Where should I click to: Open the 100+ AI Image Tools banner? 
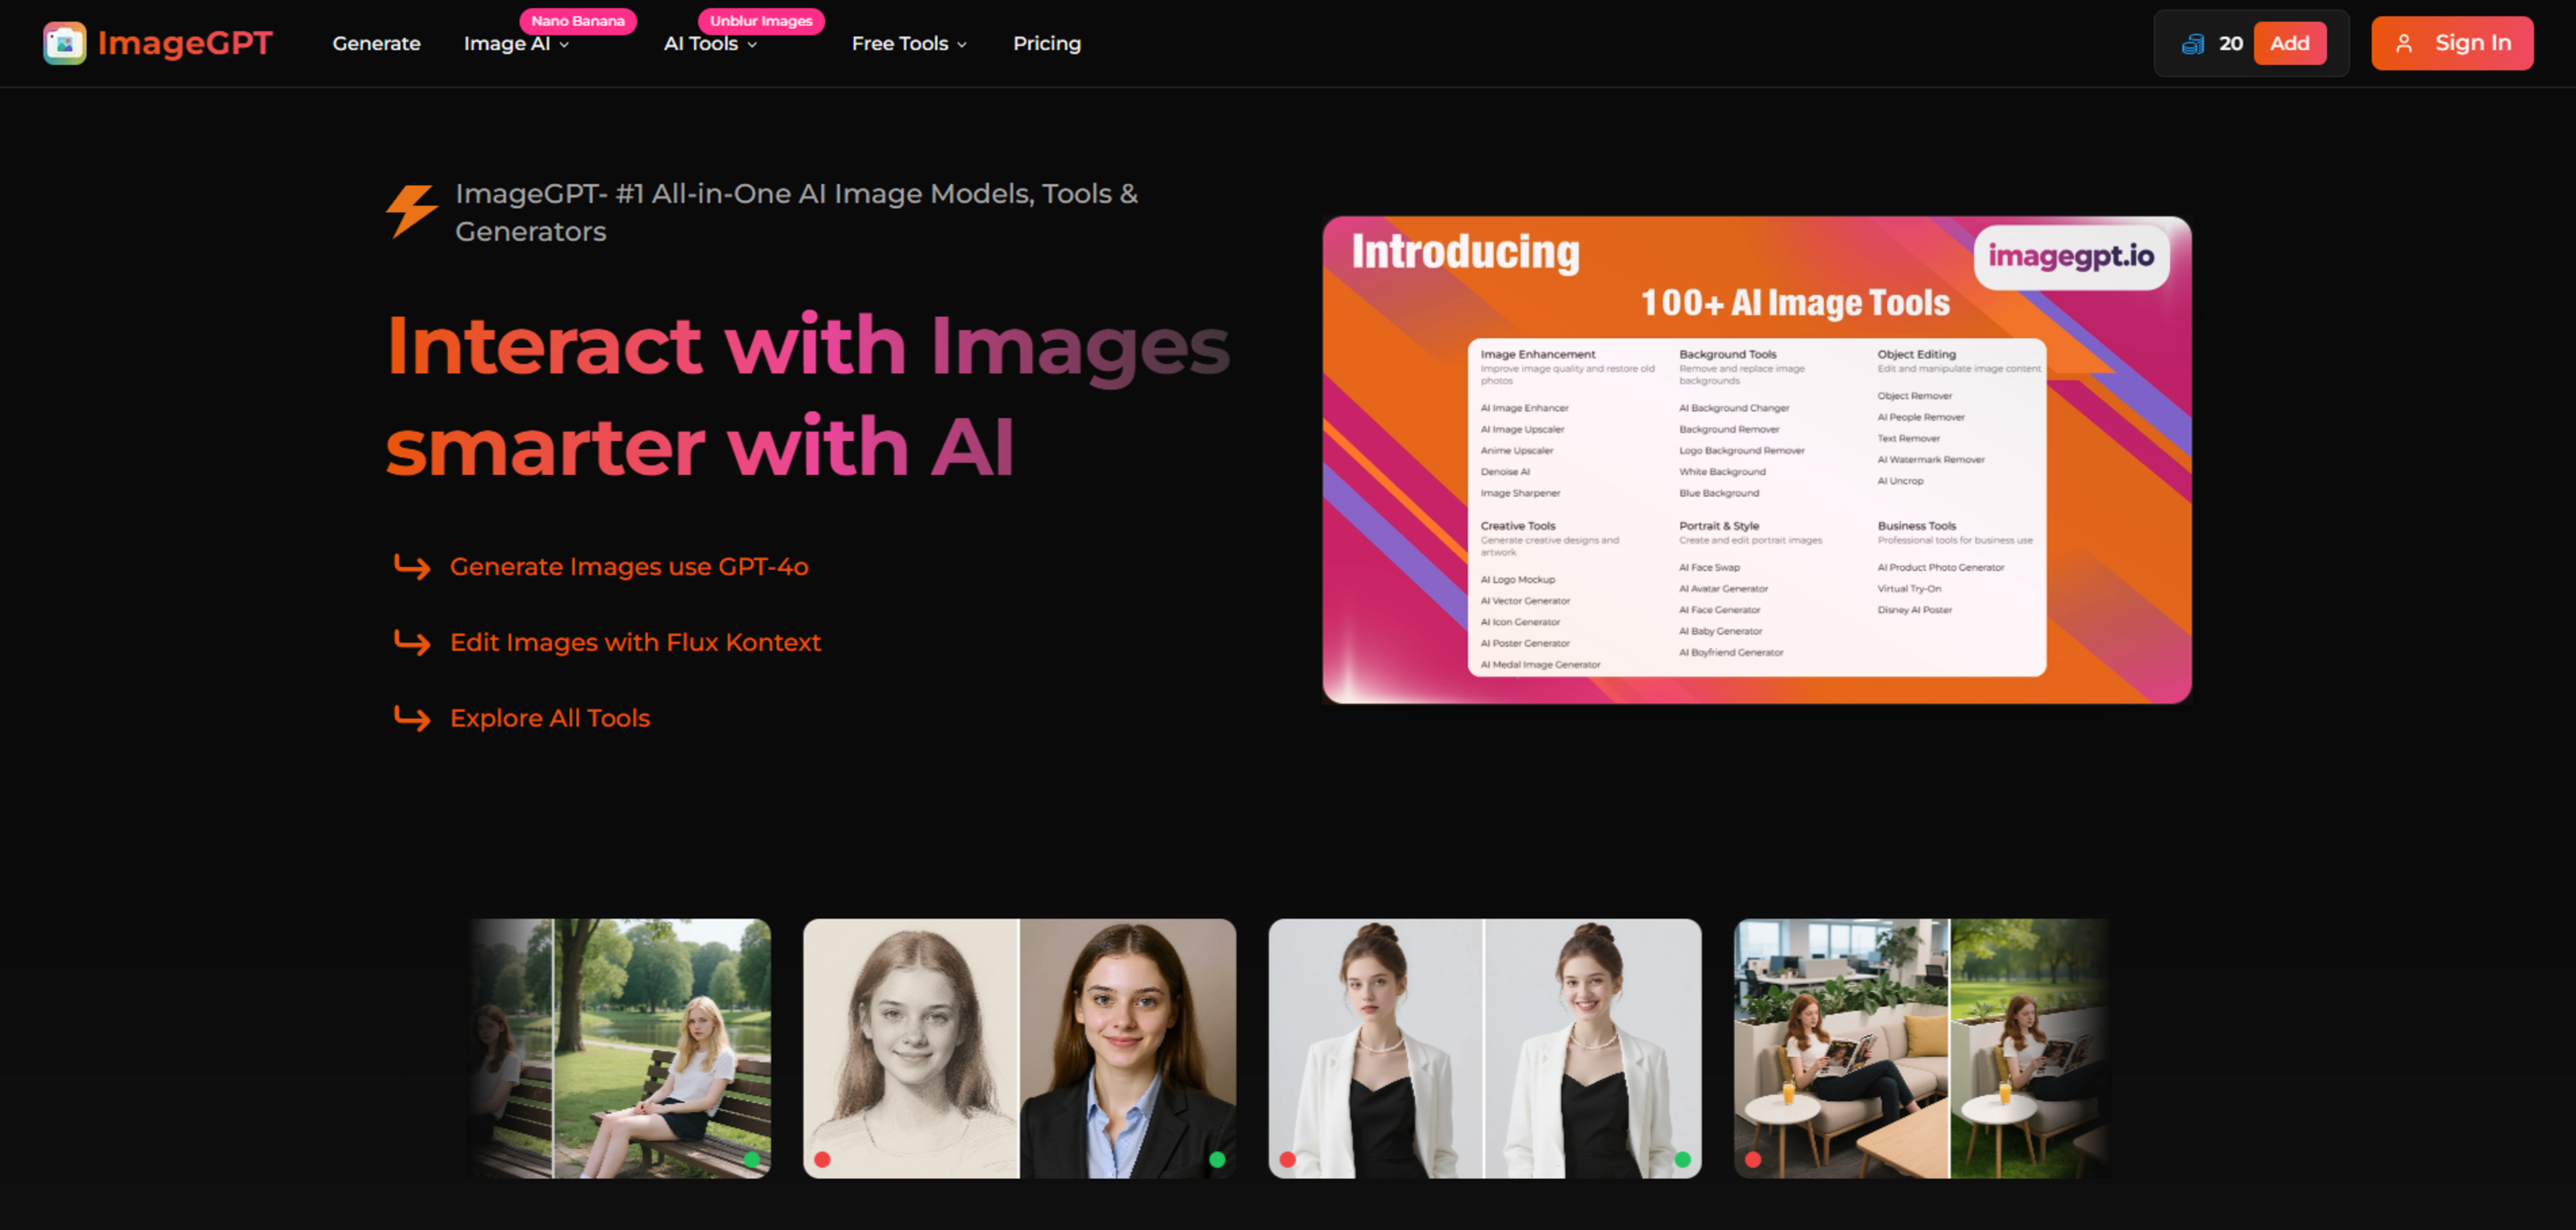coord(1756,460)
